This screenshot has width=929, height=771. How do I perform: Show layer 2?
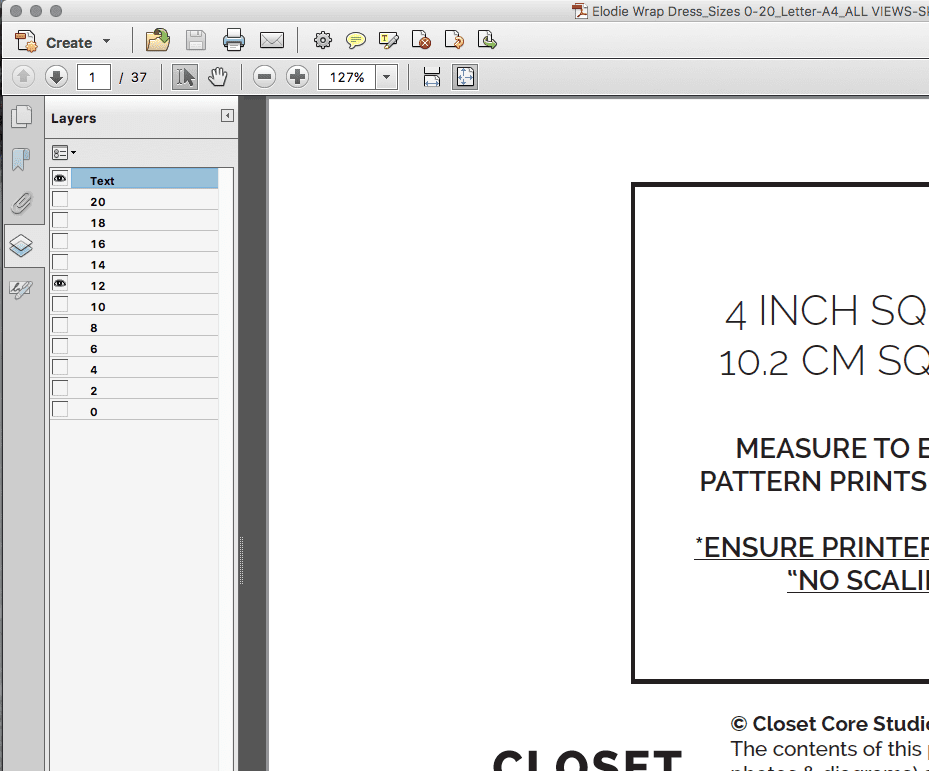click(60, 388)
